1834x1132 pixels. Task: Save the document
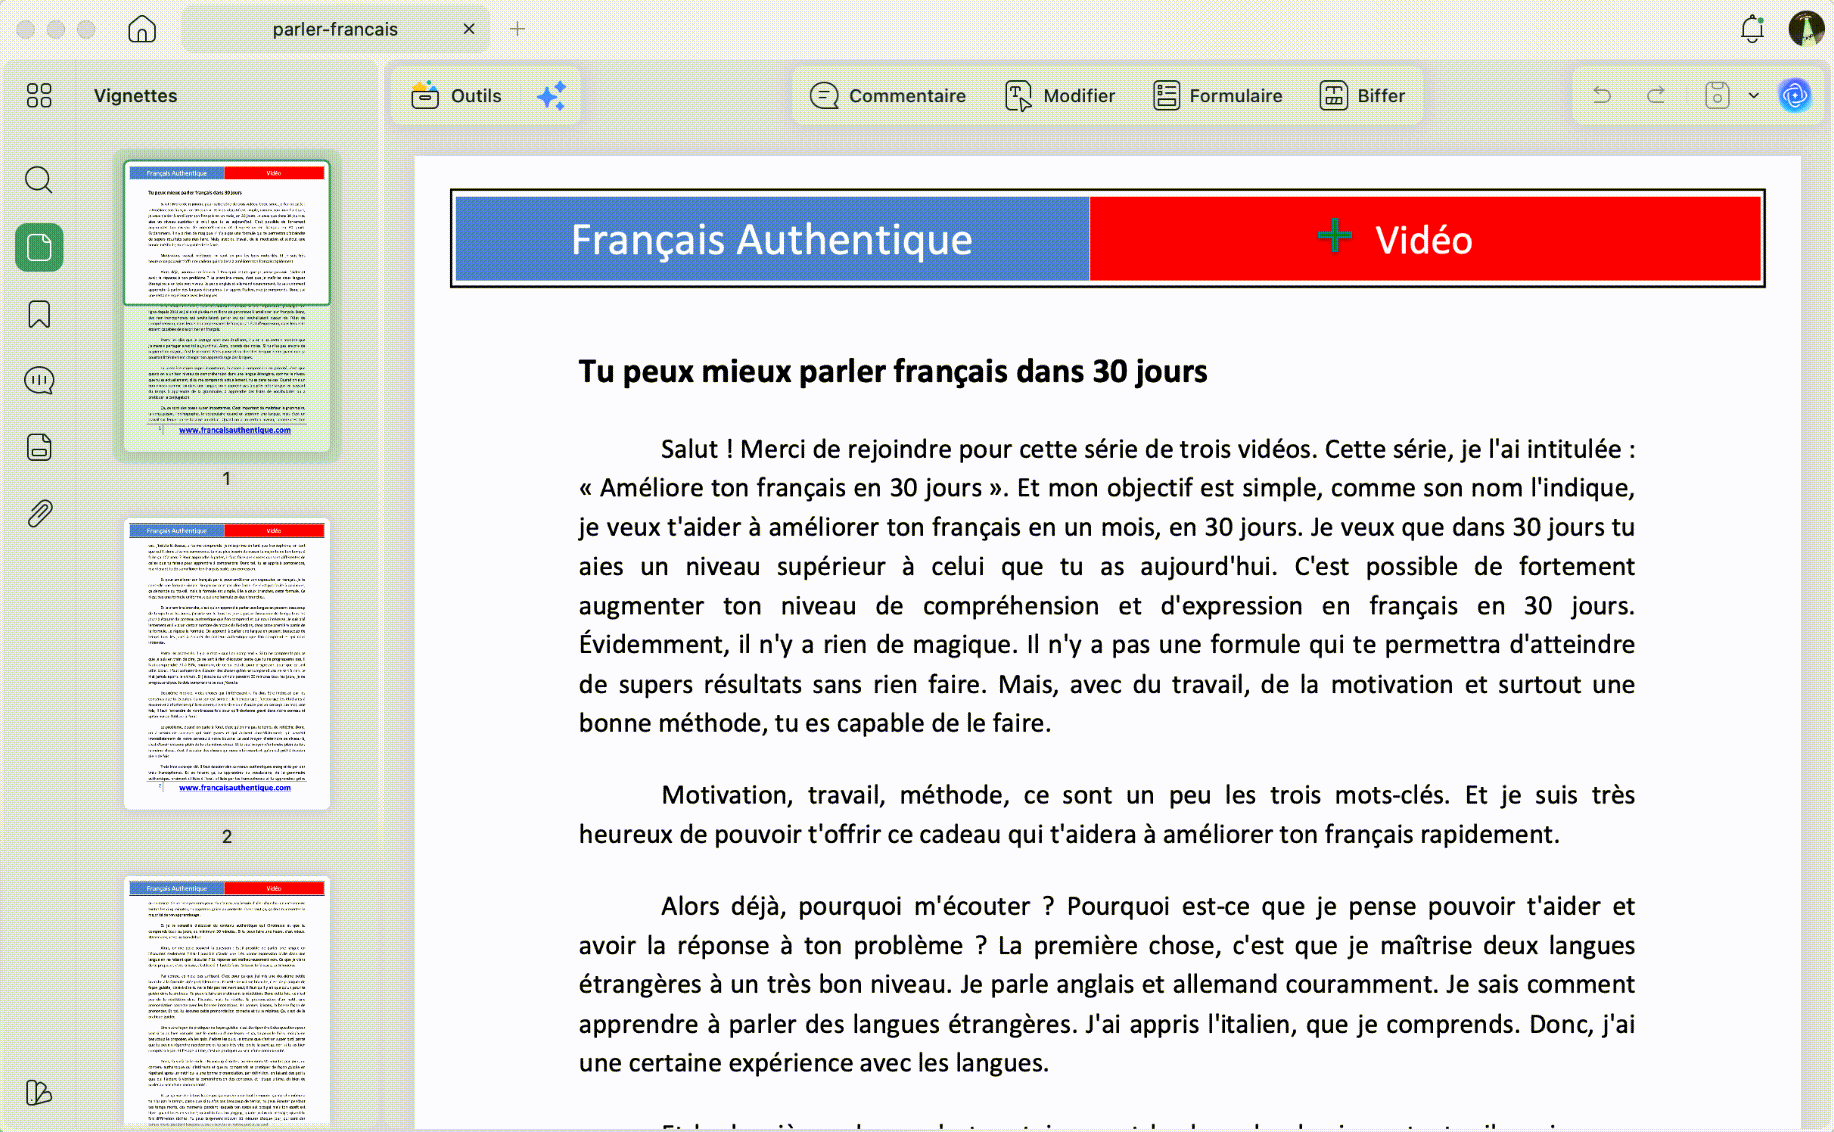1717,95
